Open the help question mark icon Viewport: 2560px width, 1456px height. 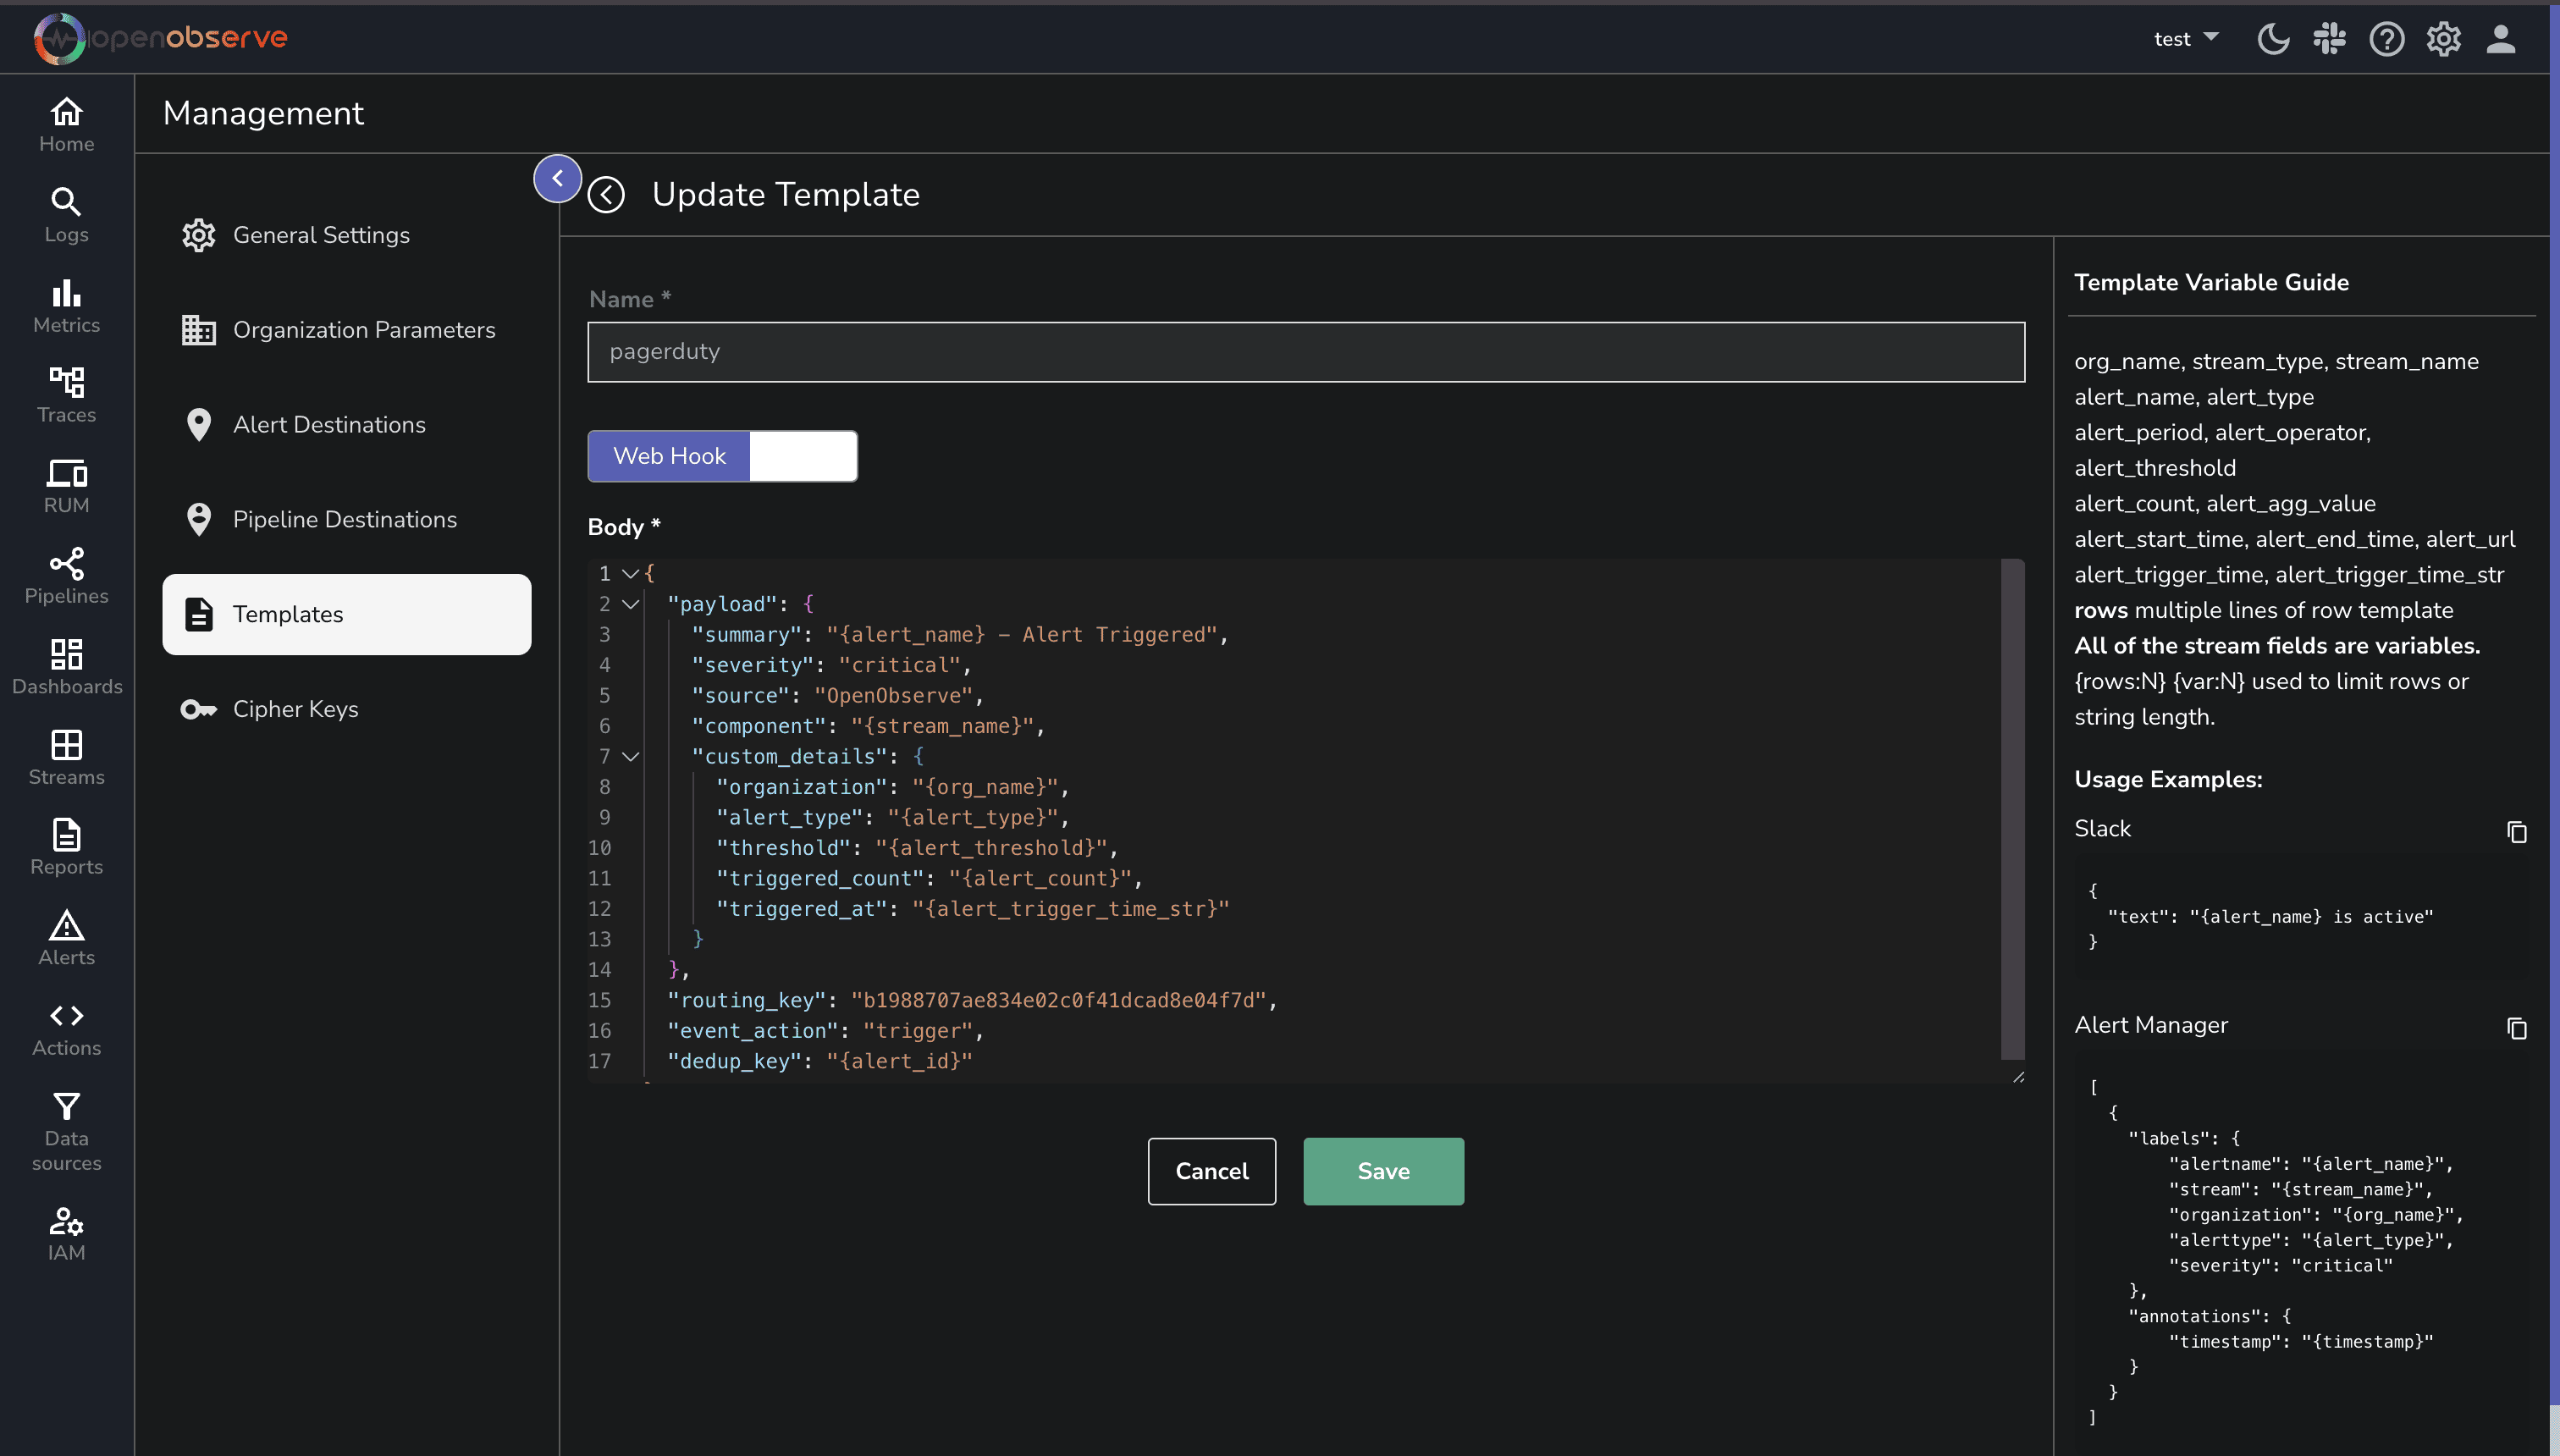[x=2386, y=39]
